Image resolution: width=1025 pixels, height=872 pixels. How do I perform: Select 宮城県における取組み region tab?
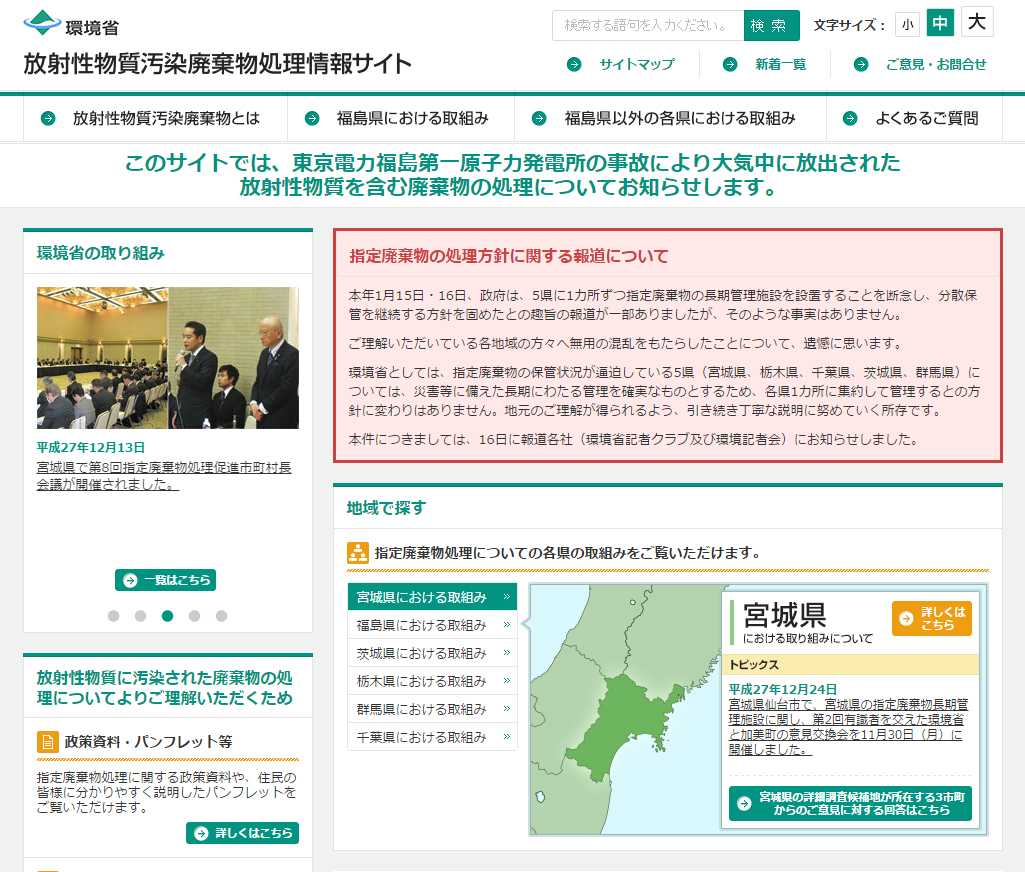432,597
